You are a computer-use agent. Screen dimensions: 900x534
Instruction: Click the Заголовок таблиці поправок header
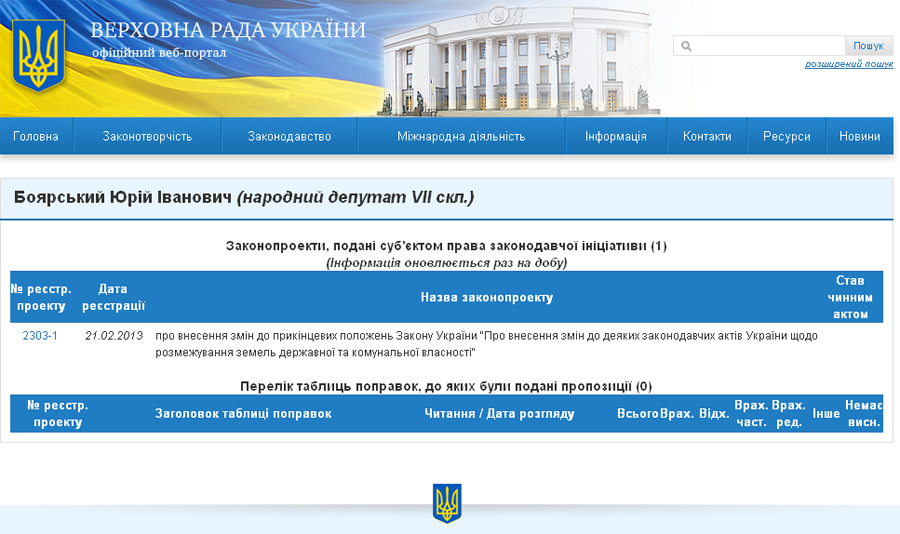click(x=243, y=413)
